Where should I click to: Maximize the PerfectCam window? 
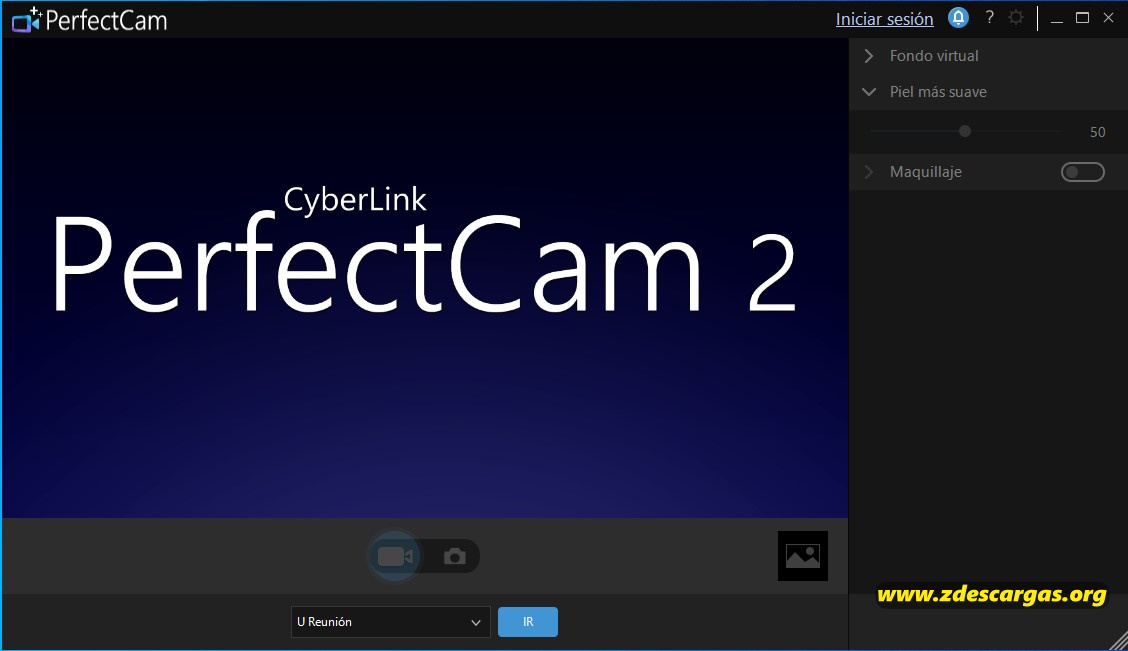[x=1082, y=18]
